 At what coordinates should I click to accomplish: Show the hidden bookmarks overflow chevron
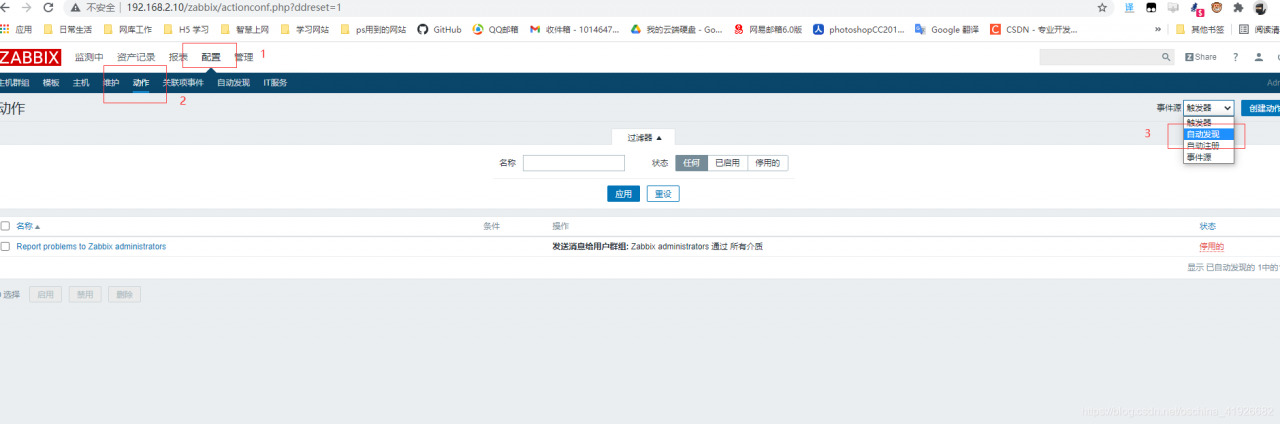1158,29
